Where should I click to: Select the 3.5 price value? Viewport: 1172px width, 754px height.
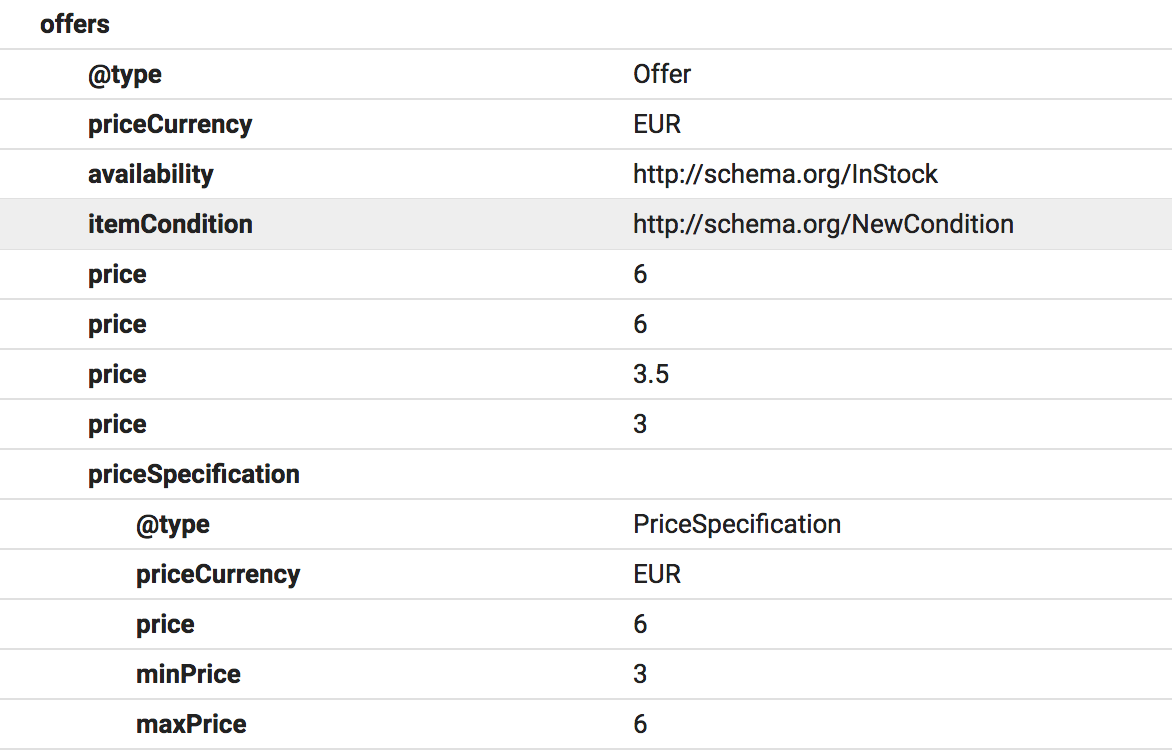(x=651, y=374)
